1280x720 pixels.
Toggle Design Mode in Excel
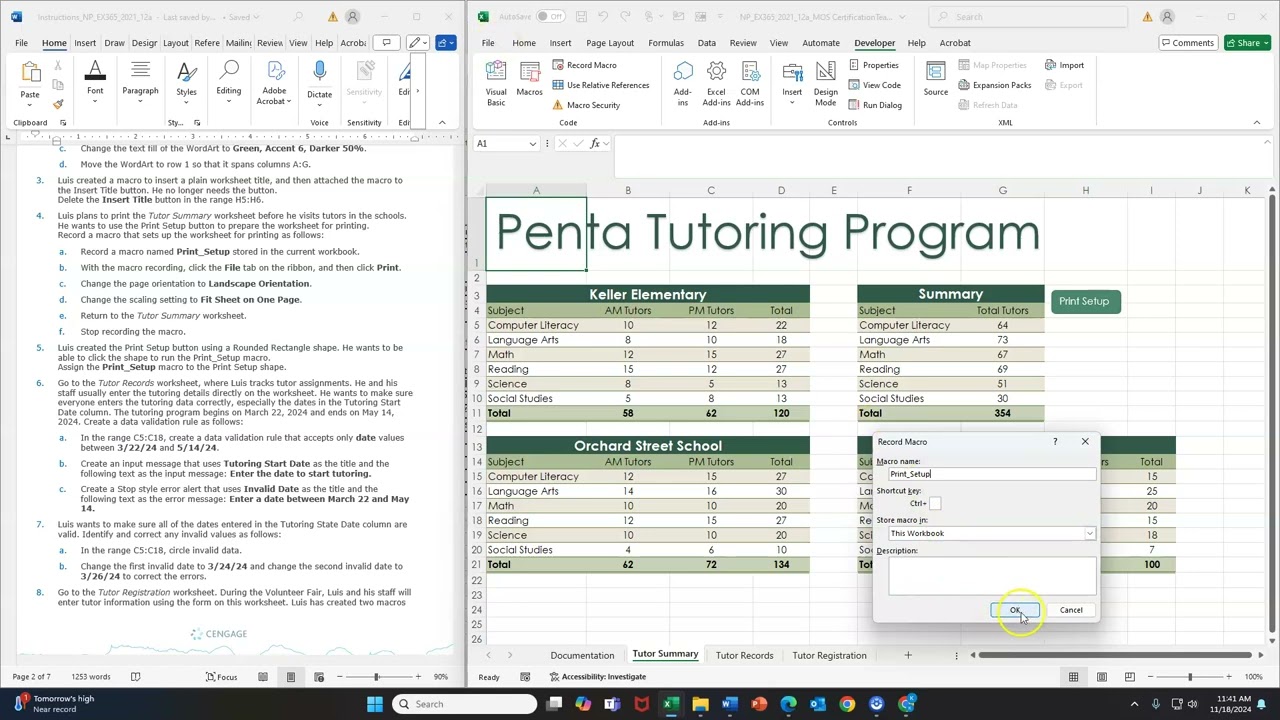tap(826, 84)
